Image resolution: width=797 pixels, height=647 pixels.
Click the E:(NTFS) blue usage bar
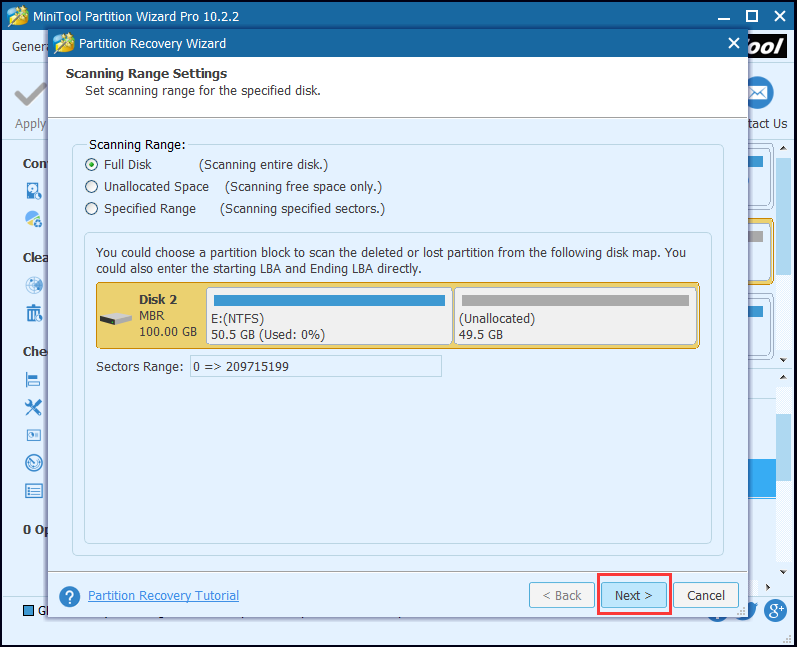[x=329, y=300]
